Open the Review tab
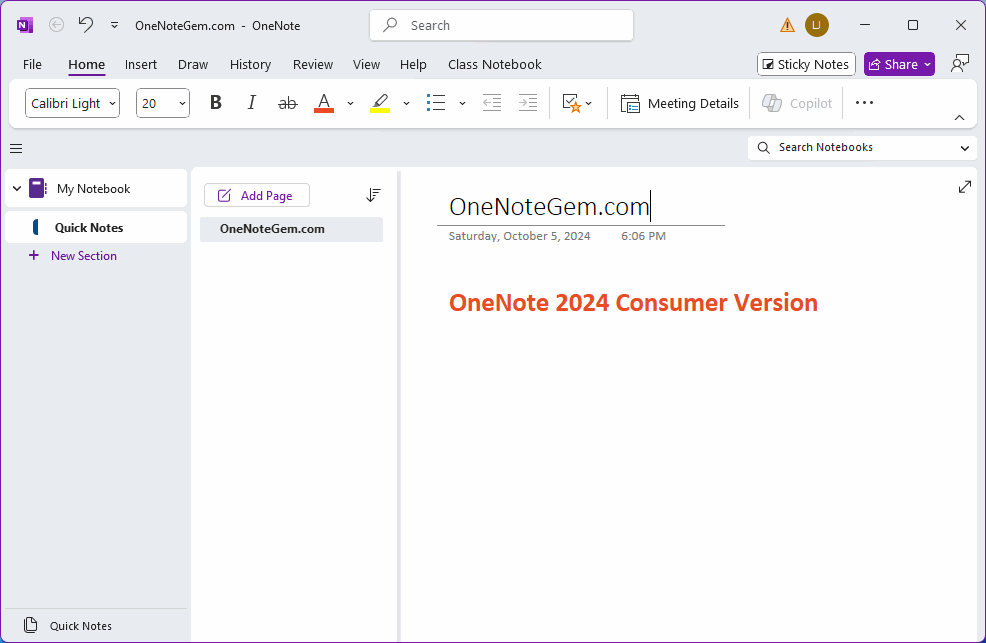The image size is (986, 643). click(313, 64)
